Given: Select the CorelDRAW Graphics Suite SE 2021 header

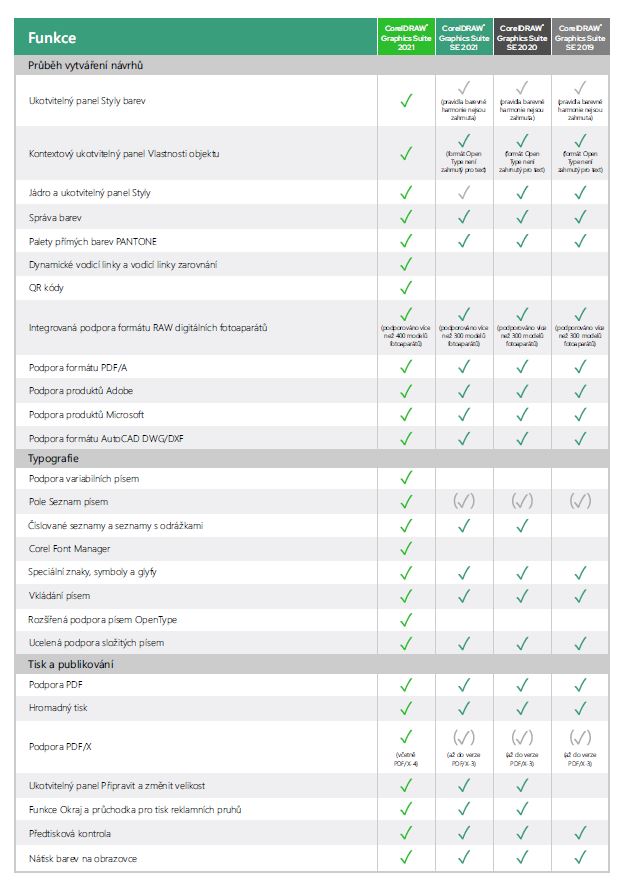Looking at the screenshot, I should coord(464,37).
